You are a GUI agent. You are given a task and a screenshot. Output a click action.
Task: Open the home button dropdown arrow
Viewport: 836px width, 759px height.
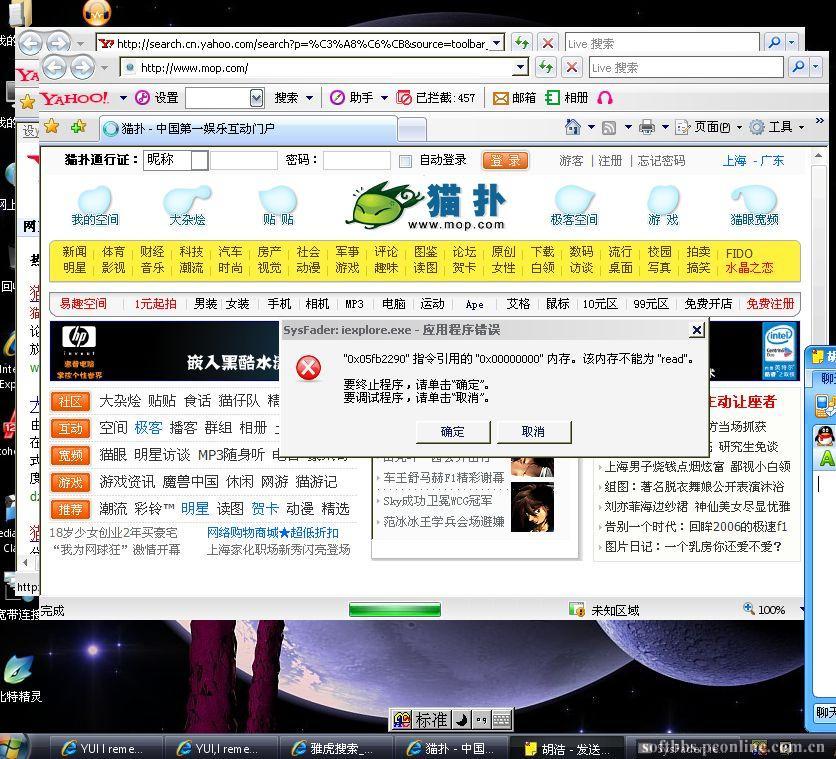591,127
